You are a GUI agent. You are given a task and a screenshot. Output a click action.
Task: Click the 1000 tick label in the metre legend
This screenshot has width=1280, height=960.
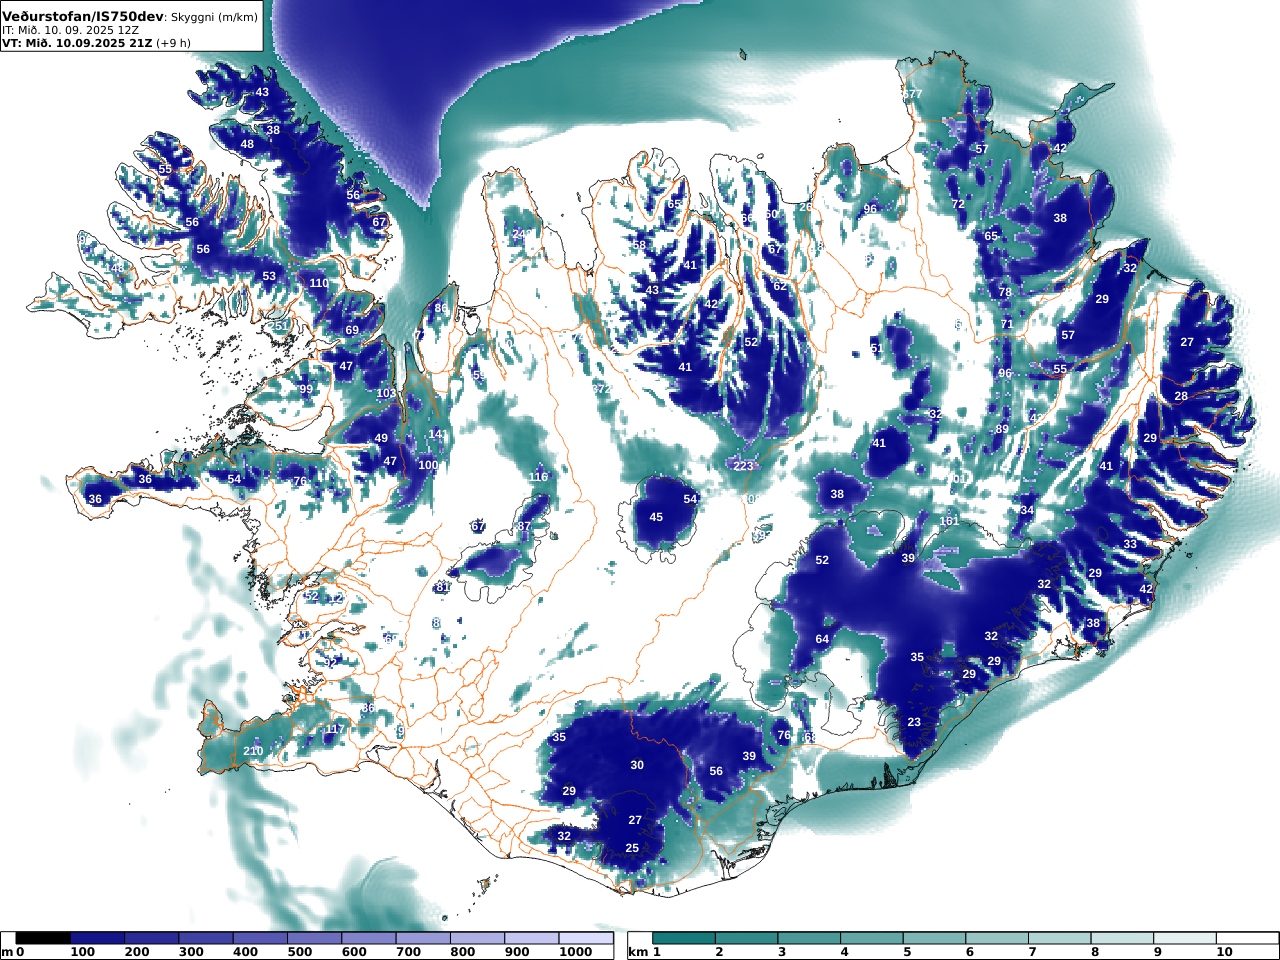point(576,952)
